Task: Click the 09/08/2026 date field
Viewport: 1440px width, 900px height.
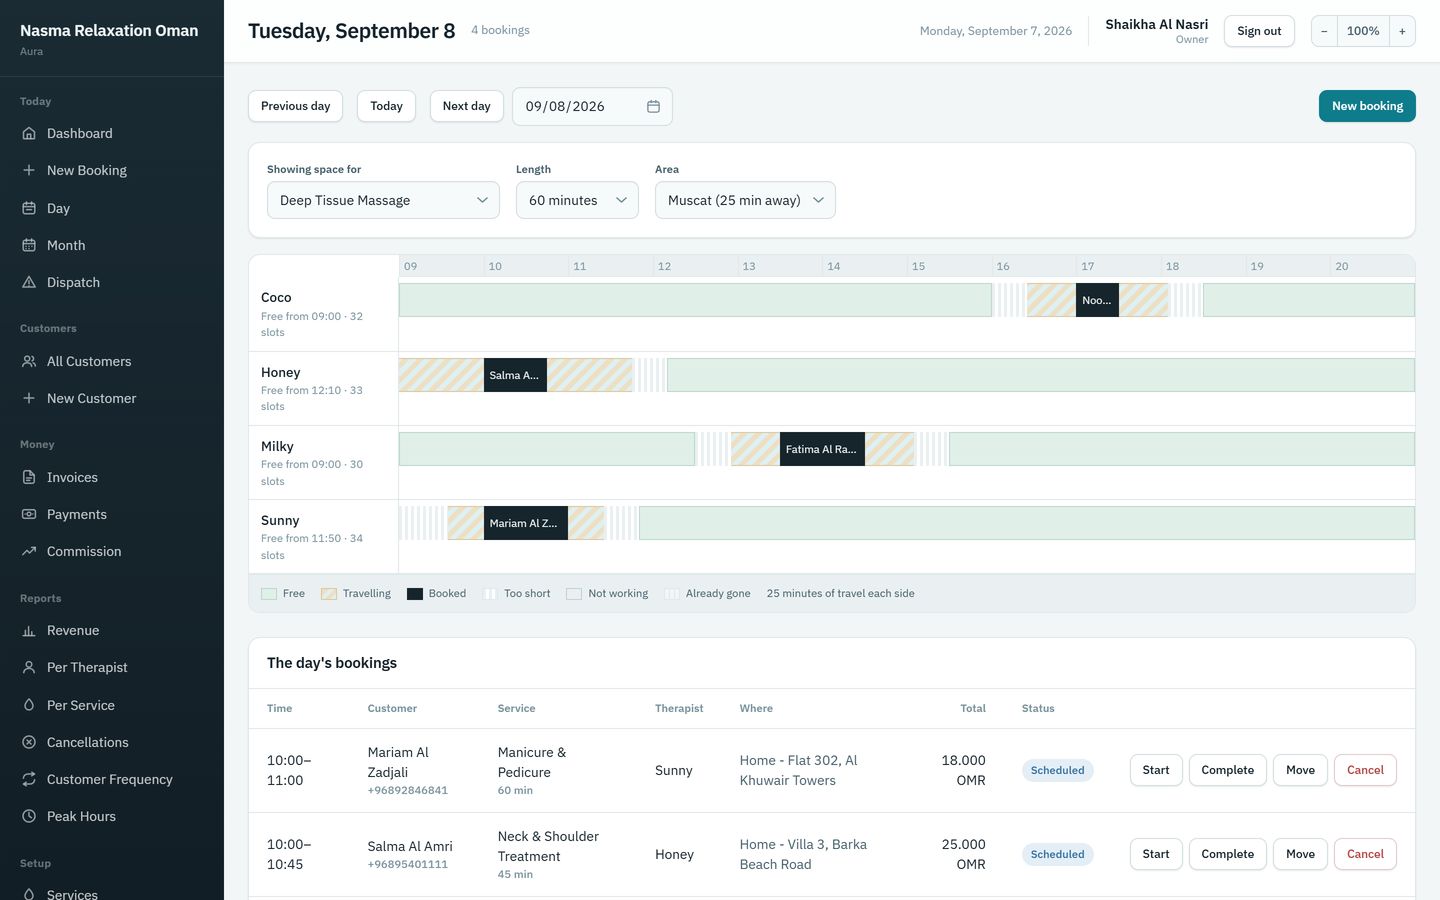Action: point(592,106)
